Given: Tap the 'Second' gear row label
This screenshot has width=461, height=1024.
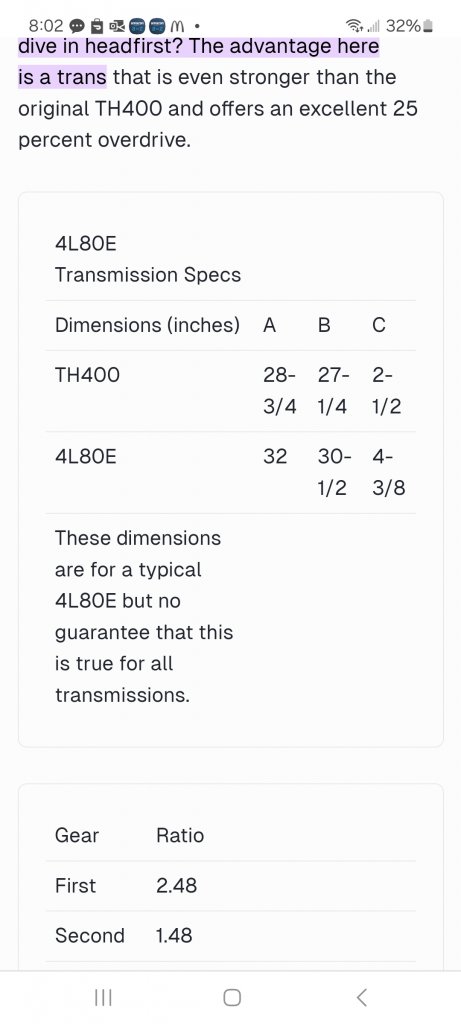Looking at the screenshot, I should tap(89, 935).
